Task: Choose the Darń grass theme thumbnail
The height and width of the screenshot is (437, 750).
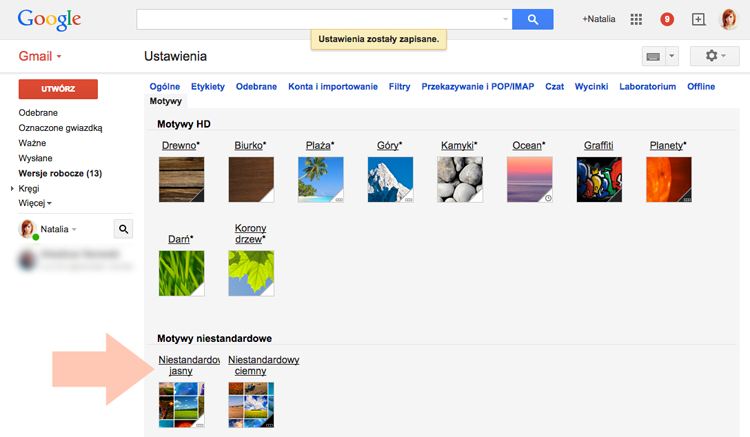Action: click(181, 273)
